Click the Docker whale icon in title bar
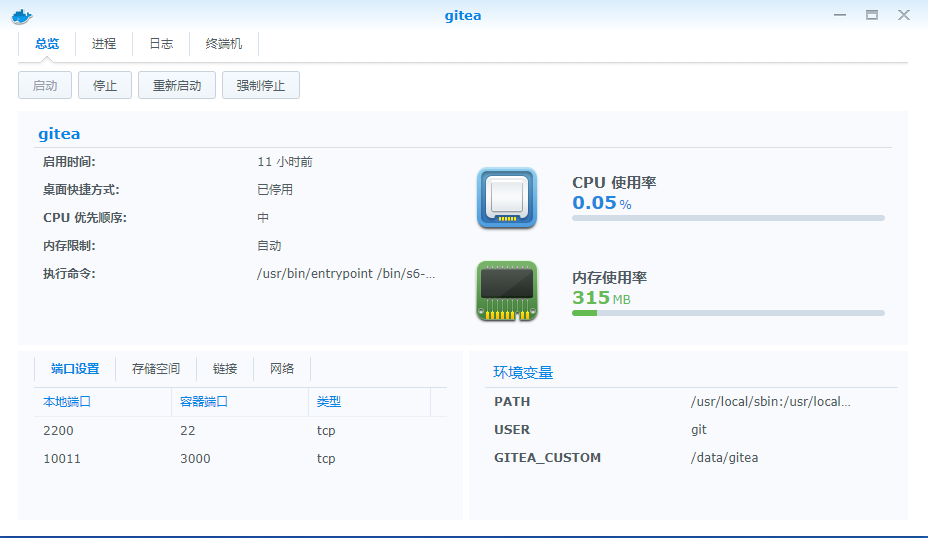The width and height of the screenshot is (928, 538). (x=20, y=15)
